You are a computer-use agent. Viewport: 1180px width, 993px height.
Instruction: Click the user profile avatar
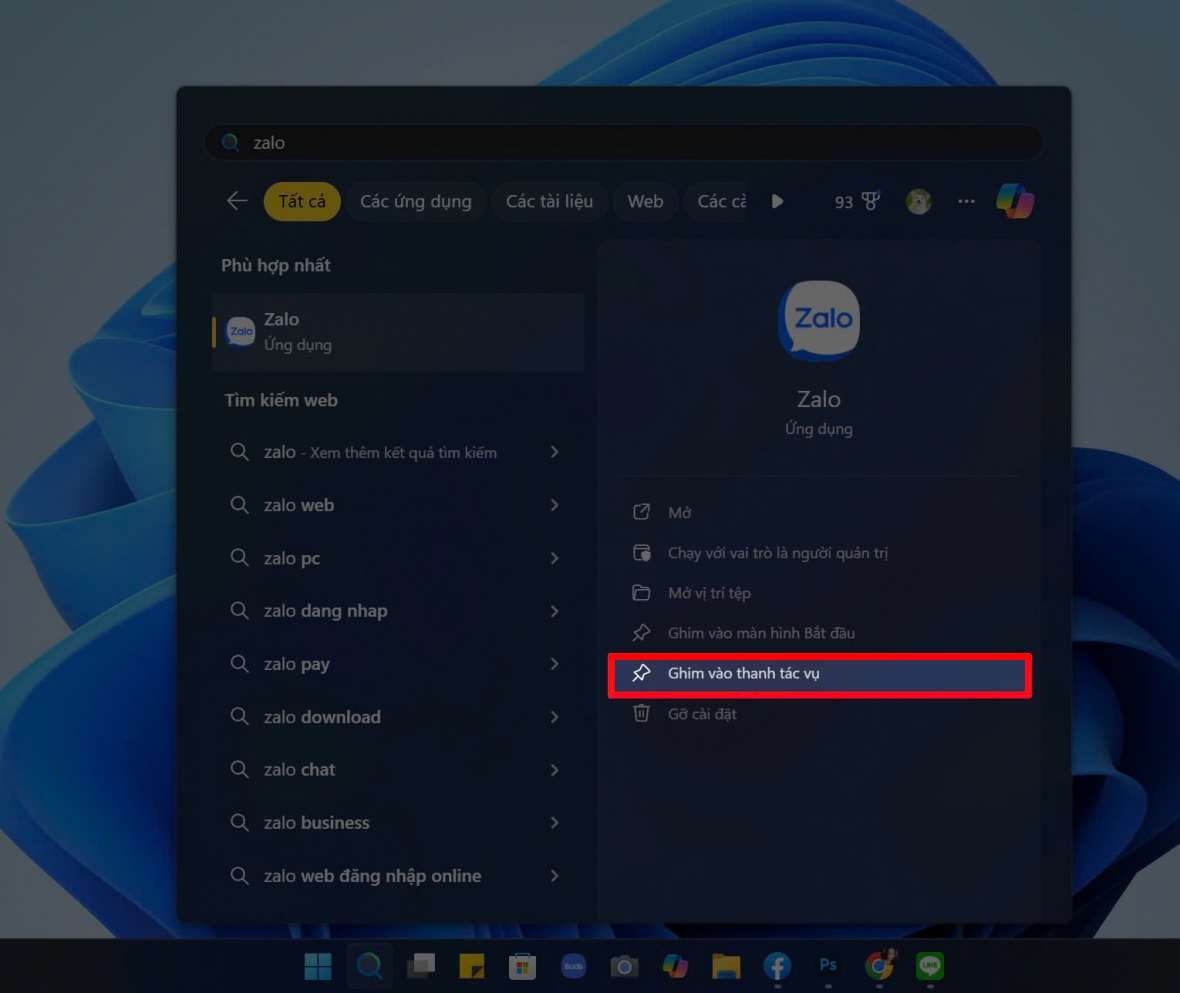click(918, 201)
